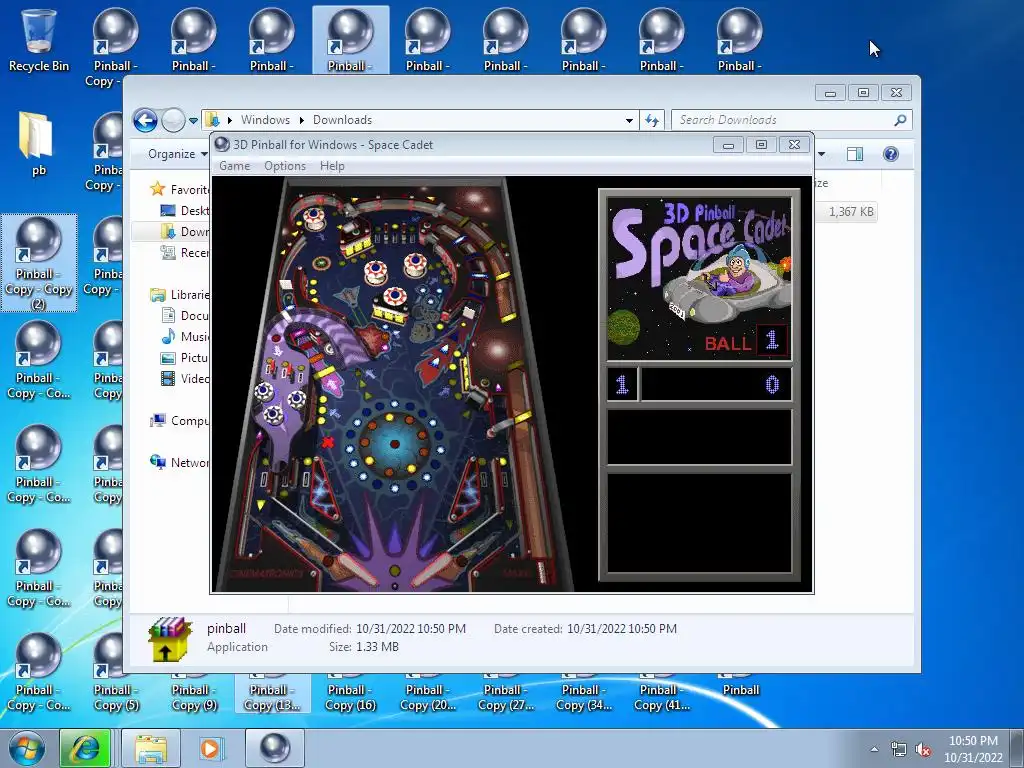1024x768 pixels.
Task: Select the Pinball - Copy (34... shortcut
Action: [x=583, y=696]
